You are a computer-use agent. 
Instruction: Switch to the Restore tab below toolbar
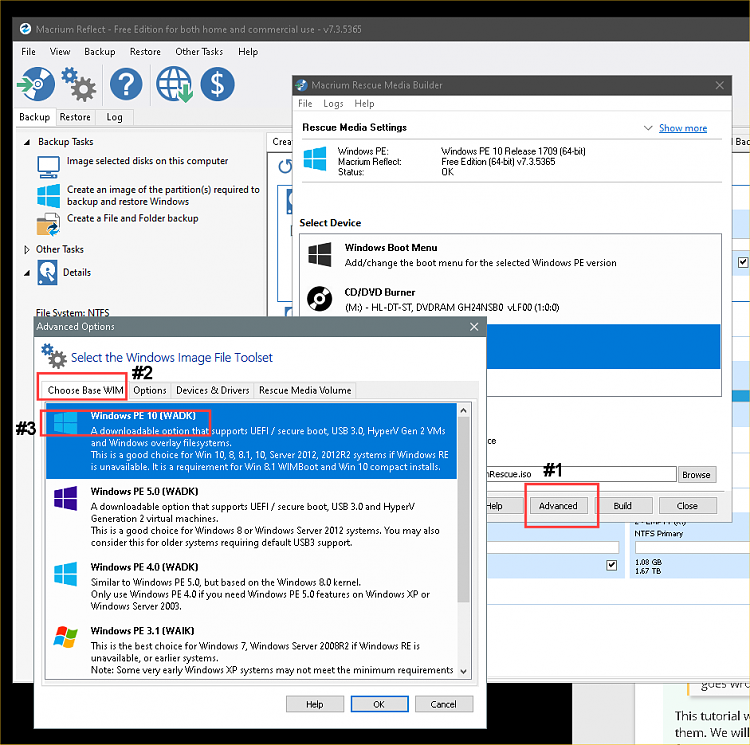[75, 117]
